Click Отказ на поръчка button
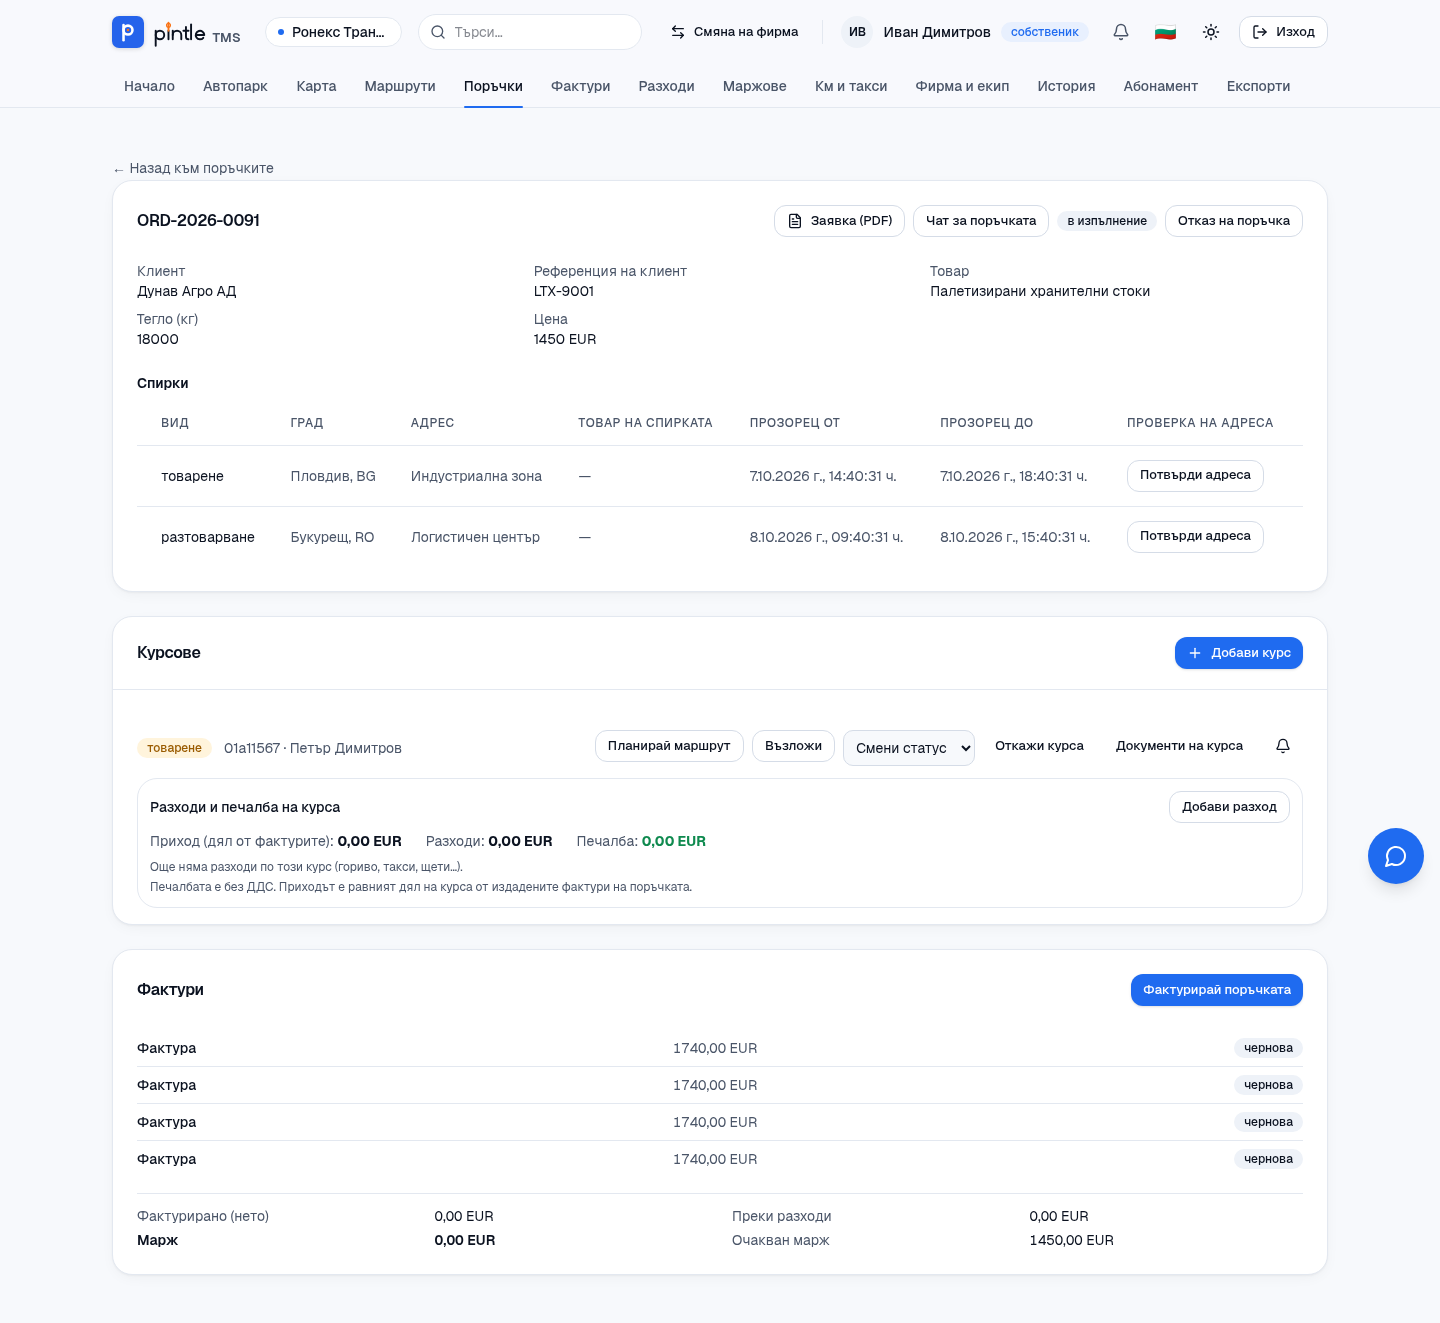Screen dimensions: 1440x1323 [1234, 221]
